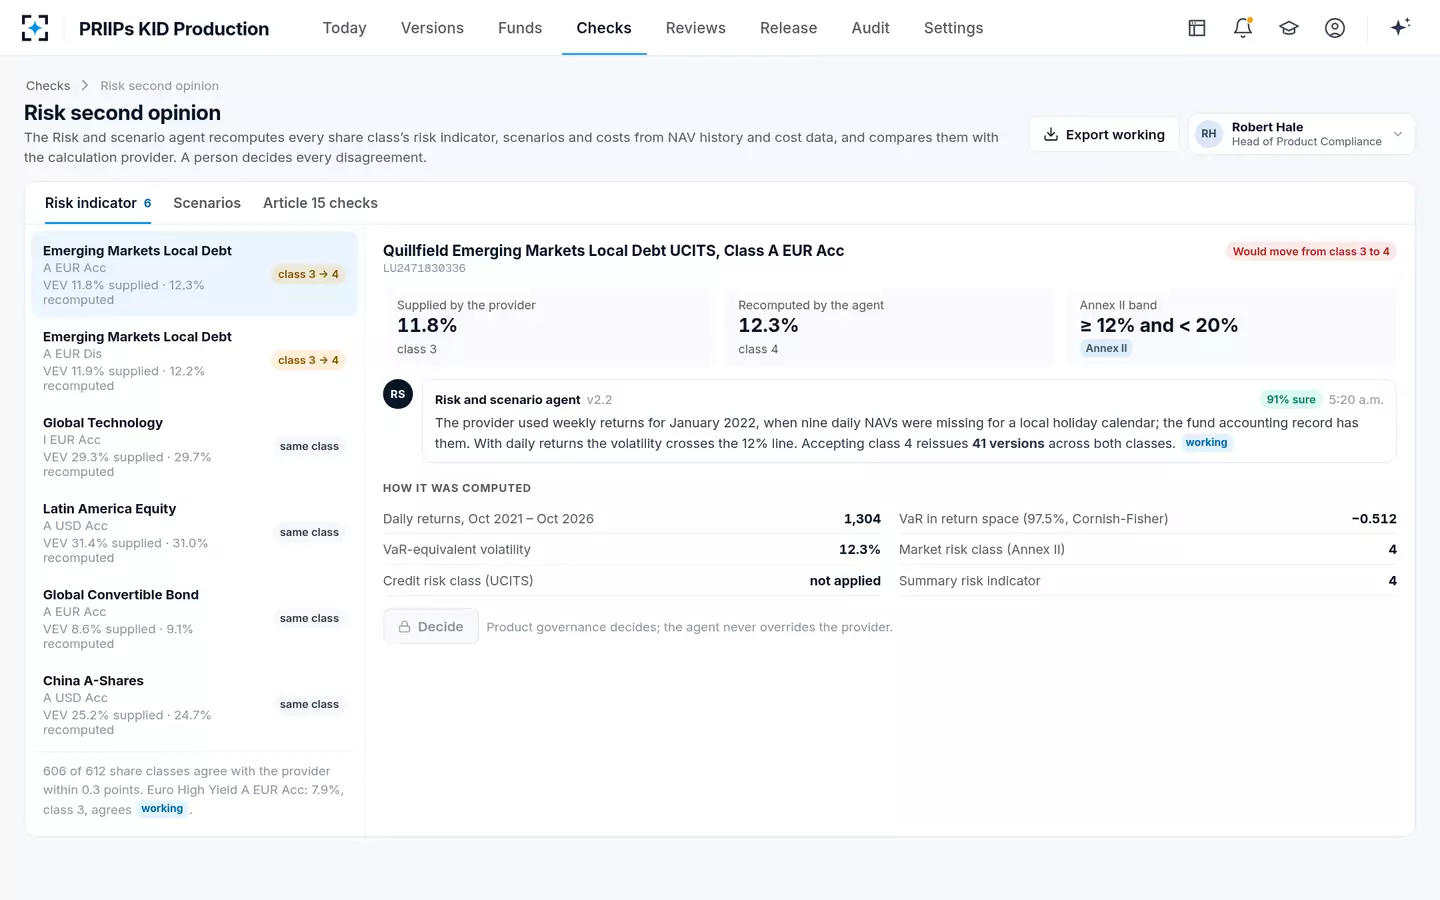1440x900 pixels.
Task: Select Emerging Markets Local Debt A EUR Acc row
Action: point(194,274)
